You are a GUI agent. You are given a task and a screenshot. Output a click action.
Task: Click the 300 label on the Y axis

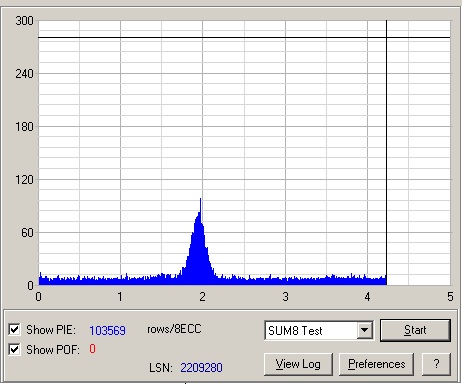click(24, 21)
